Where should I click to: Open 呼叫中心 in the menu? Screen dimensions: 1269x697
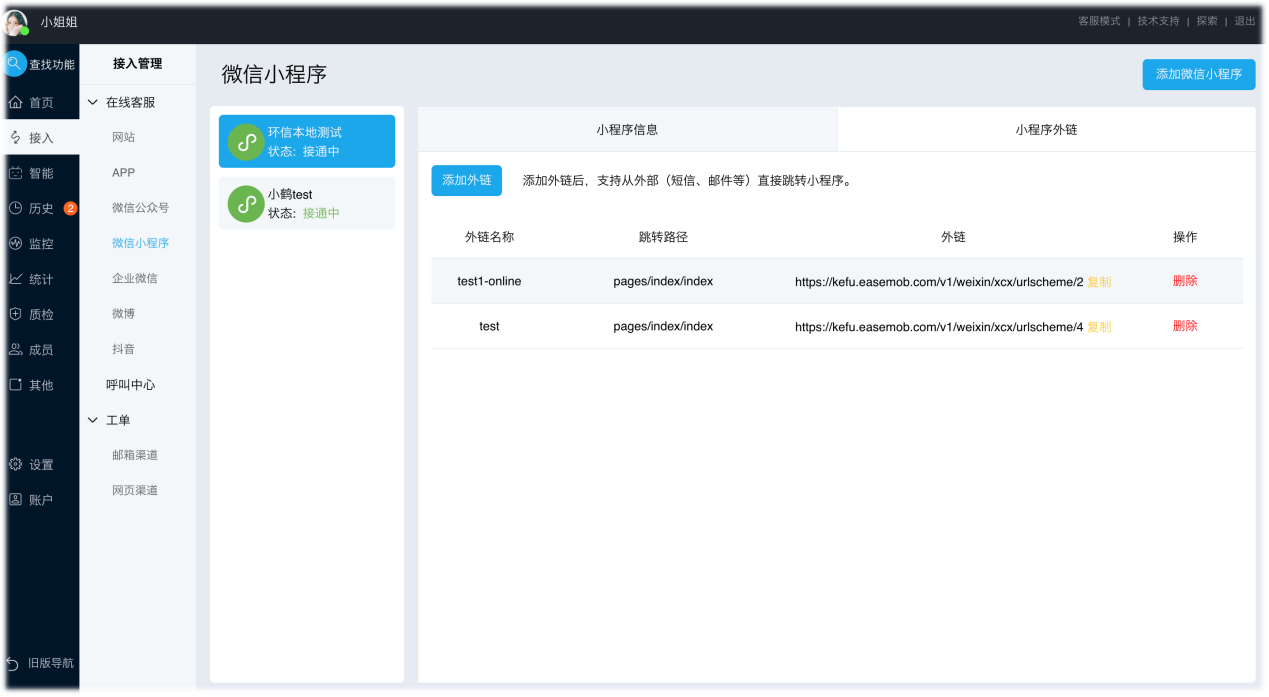point(131,385)
